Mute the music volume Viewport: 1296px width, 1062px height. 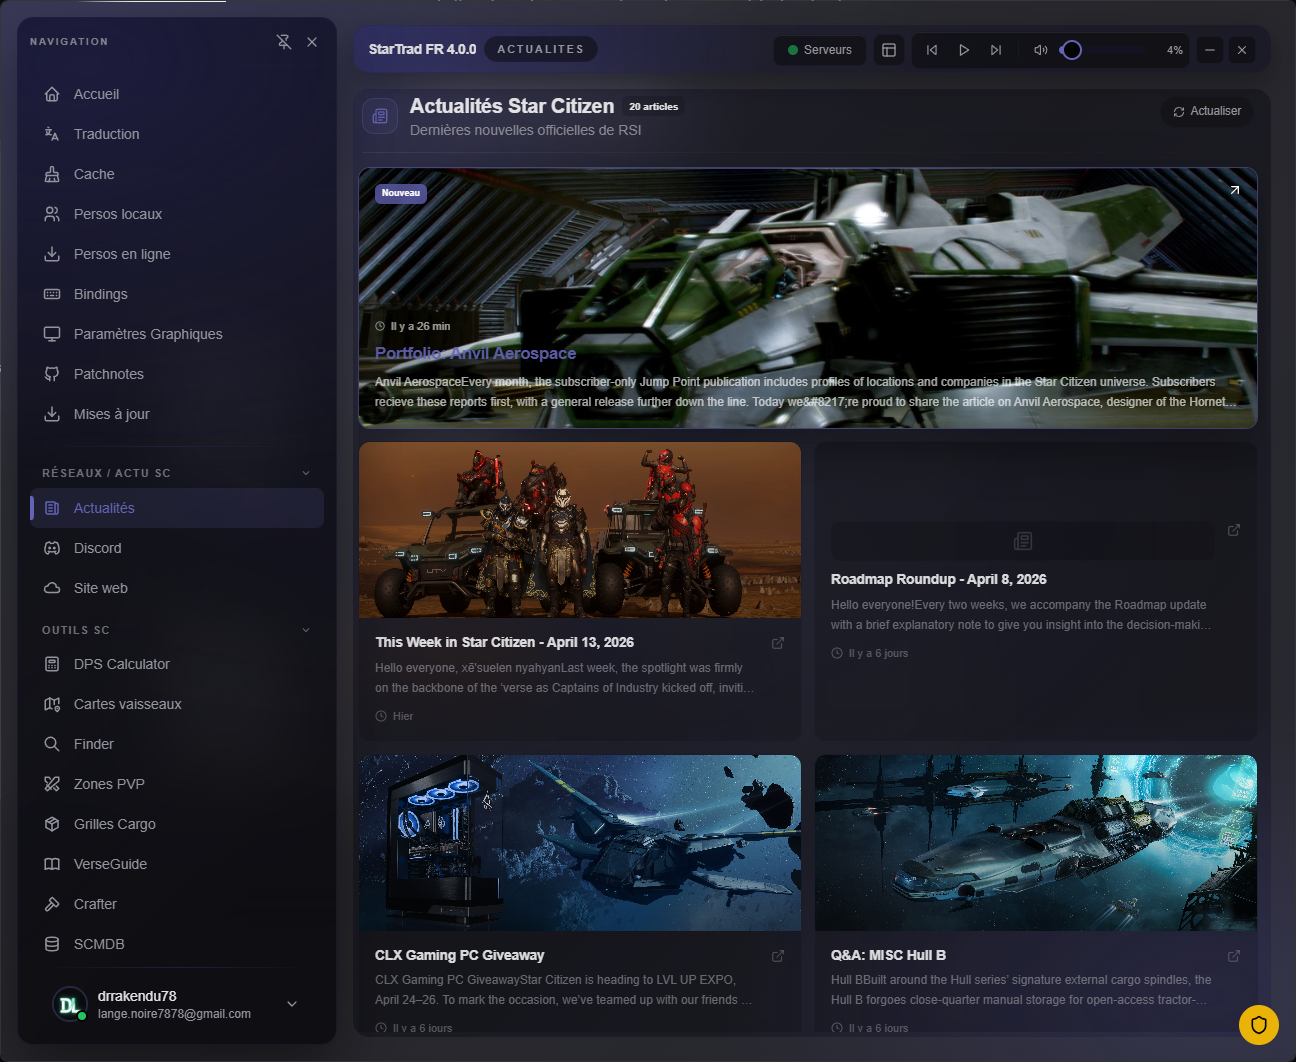point(1040,49)
